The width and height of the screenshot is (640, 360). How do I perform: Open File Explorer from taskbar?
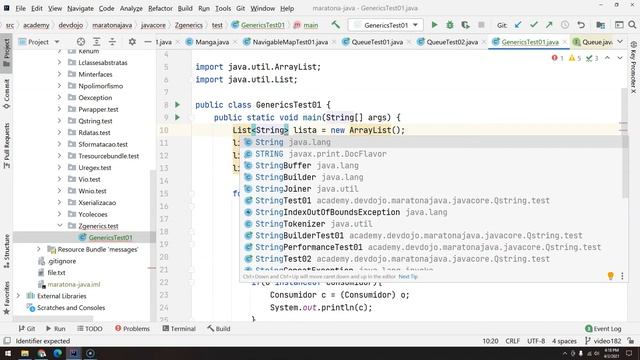[25, 353]
